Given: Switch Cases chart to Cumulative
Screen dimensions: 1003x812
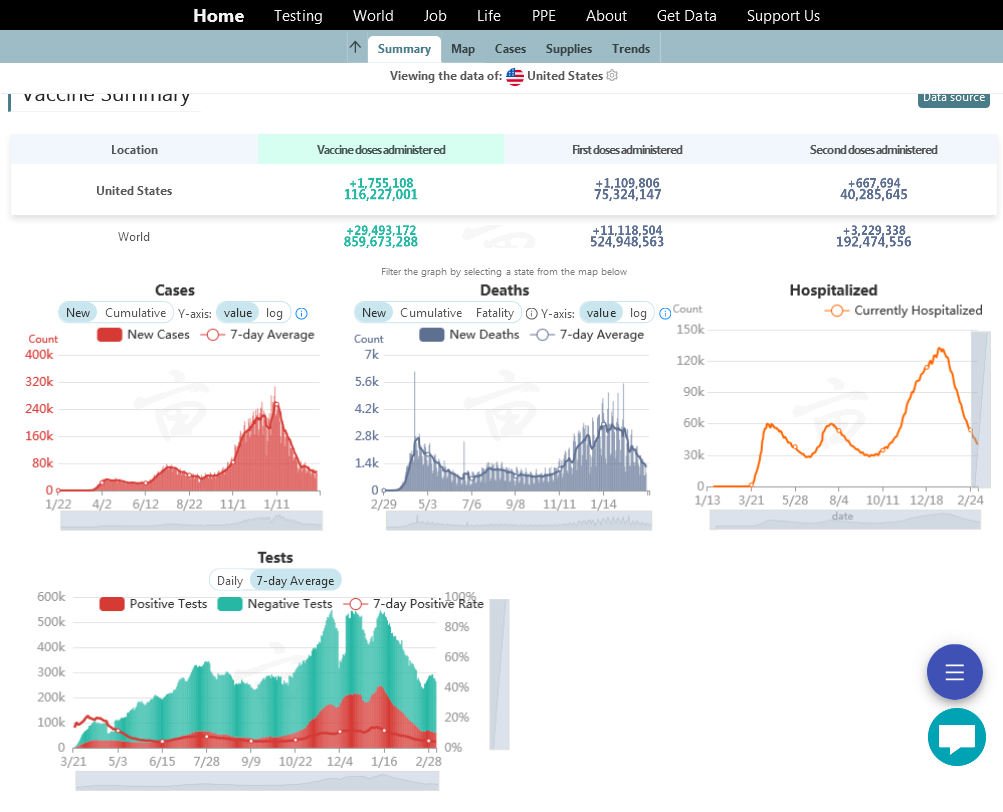Looking at the screenshot, I should [x=135, y=313].
